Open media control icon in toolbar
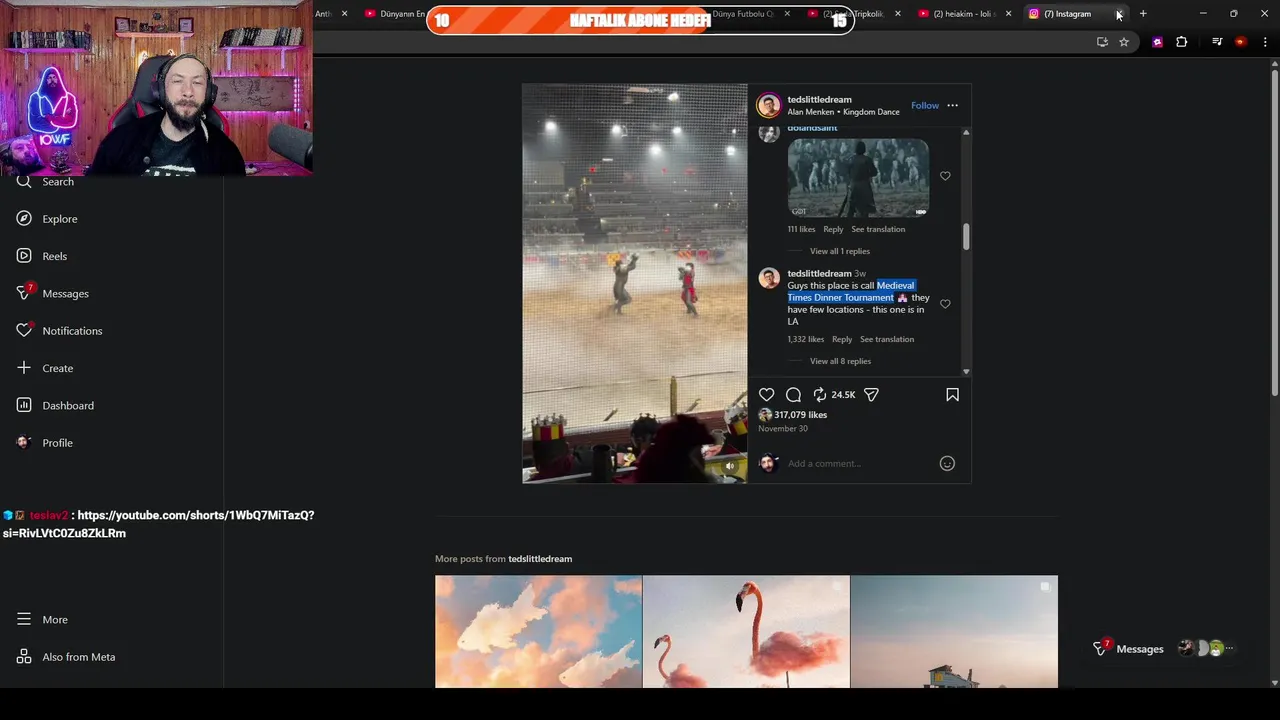 pos(1217,42)
